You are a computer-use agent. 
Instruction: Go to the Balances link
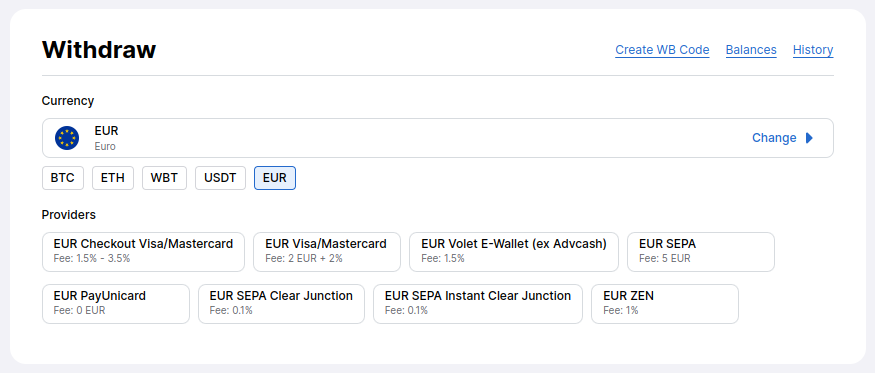click(x=751, y=50)
